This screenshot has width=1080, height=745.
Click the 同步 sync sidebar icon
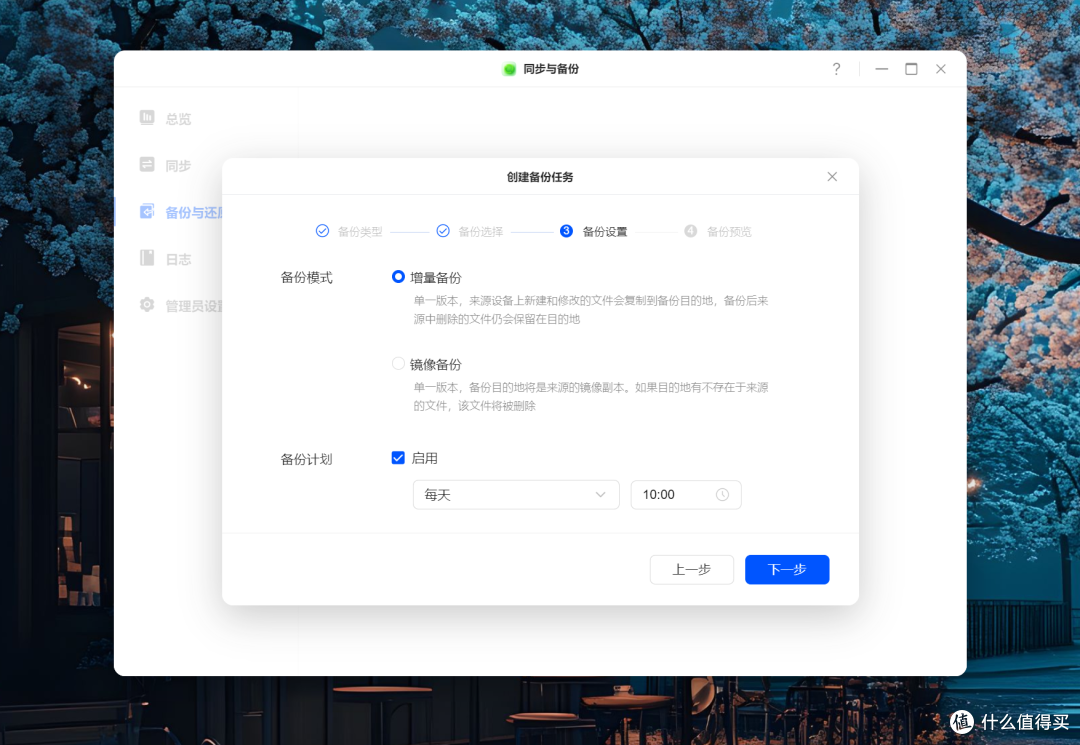click(x=147, y=165)
